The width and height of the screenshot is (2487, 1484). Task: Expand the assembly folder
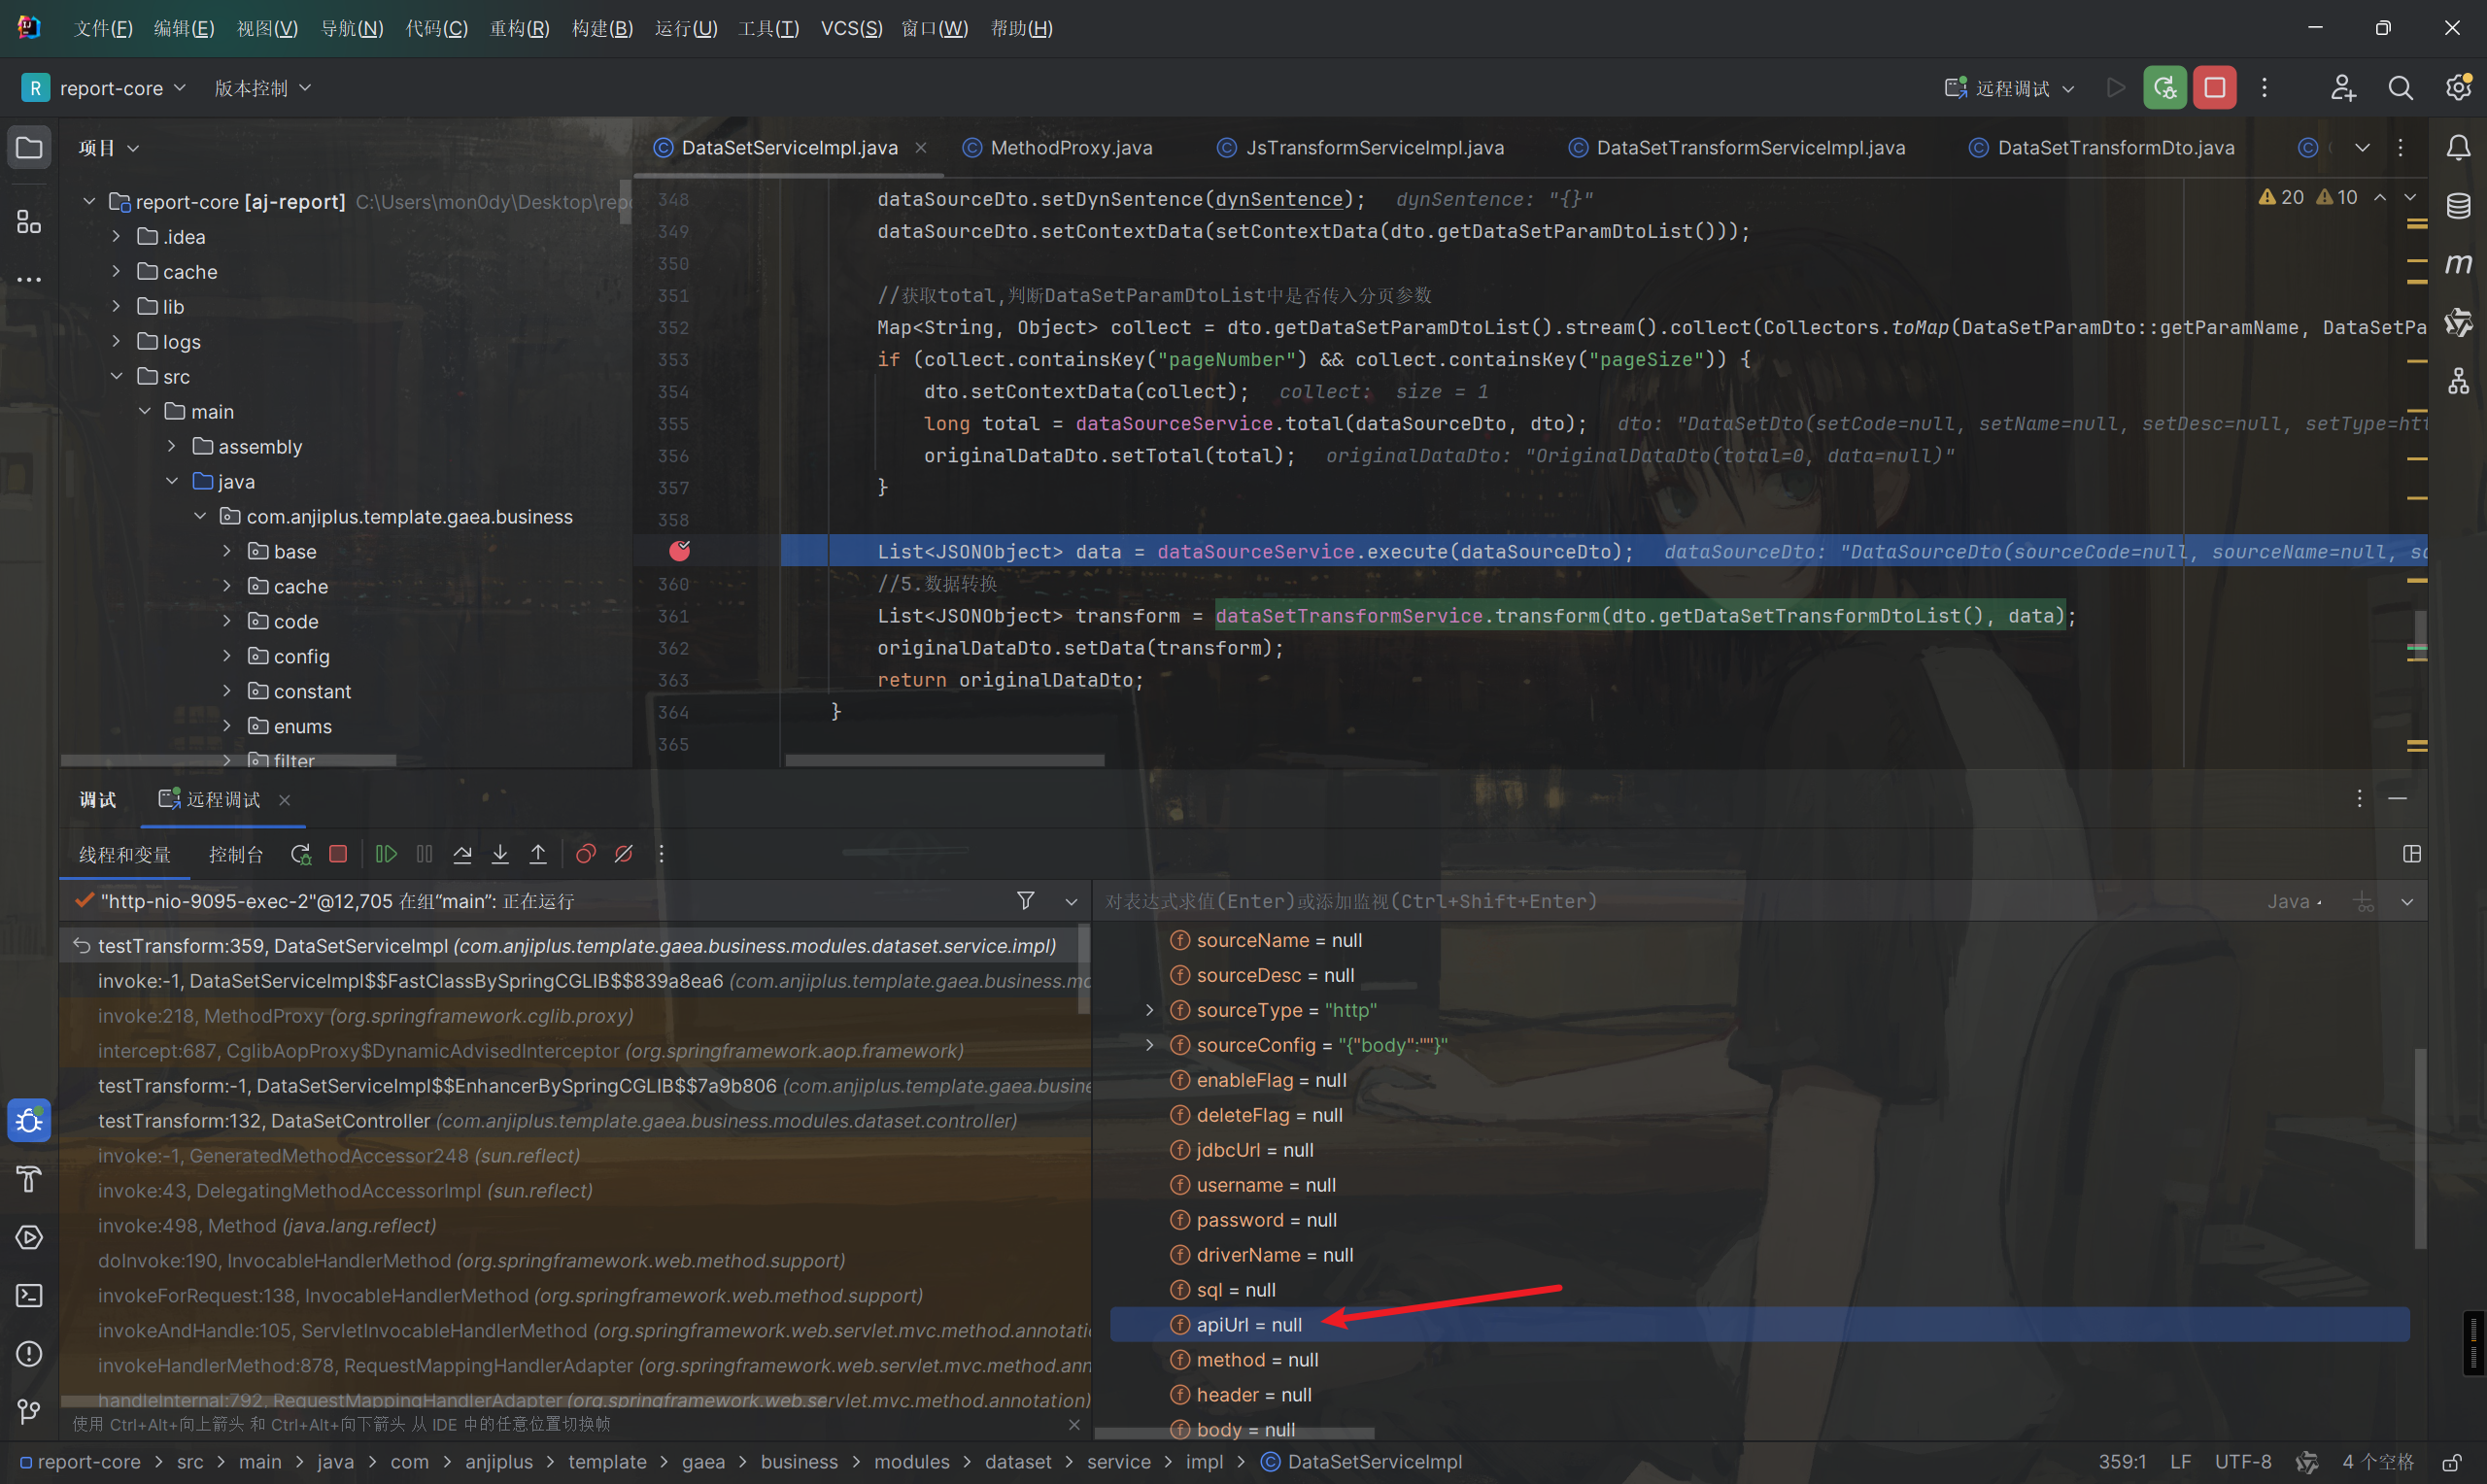pos(172,447)
